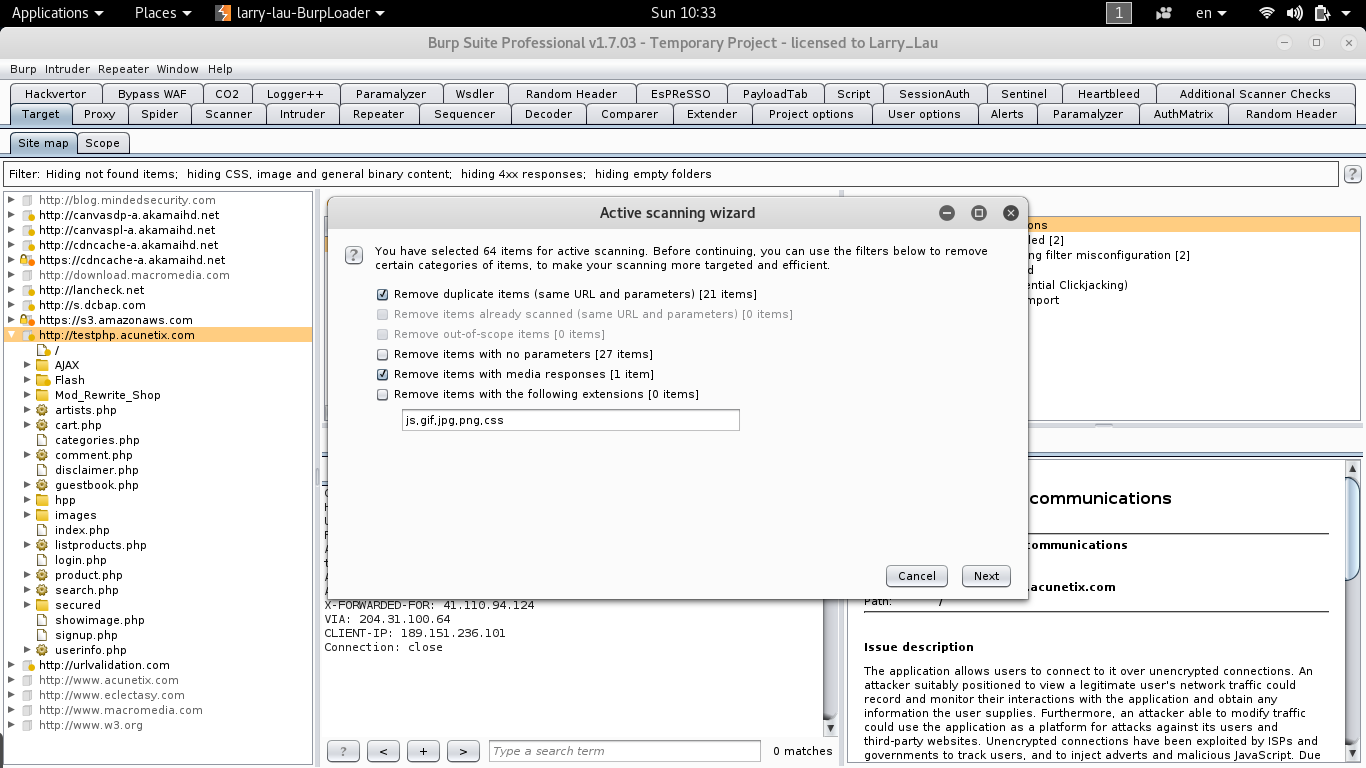Image resolution: width=1366 pixels, height=768 pixels.
Task: Click the search term input field
Action: [x=625, y=751]
